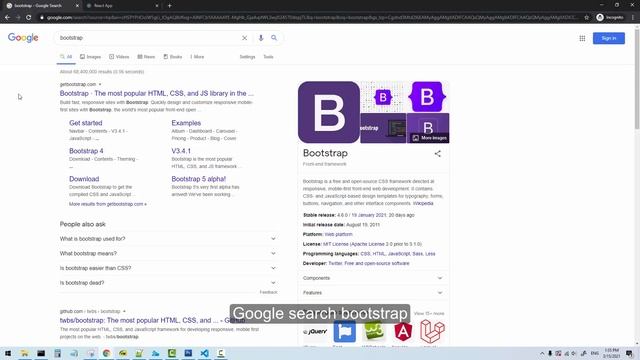Open the Bootstrap 5 alpha! sitelink
Image resolution: width=640 pixels, height=360 pixels.
click(199, 179)
